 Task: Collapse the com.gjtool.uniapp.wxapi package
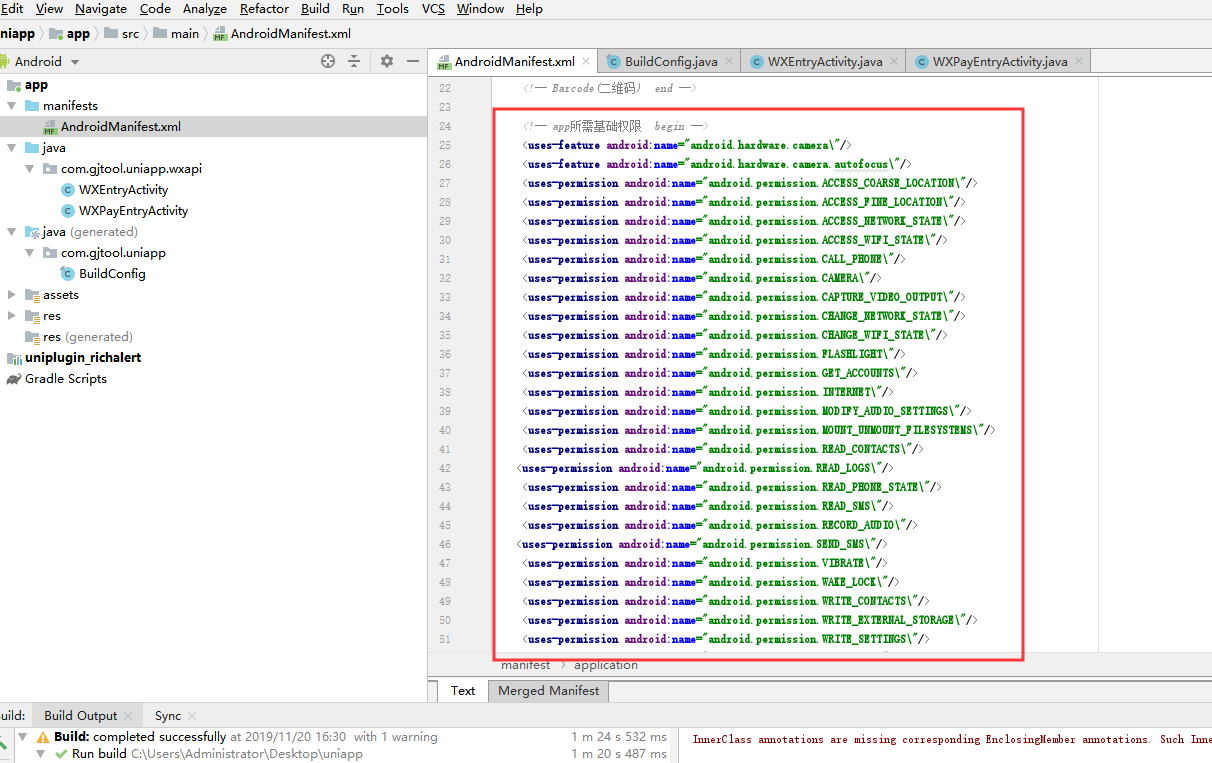click(x=30, y=169)
